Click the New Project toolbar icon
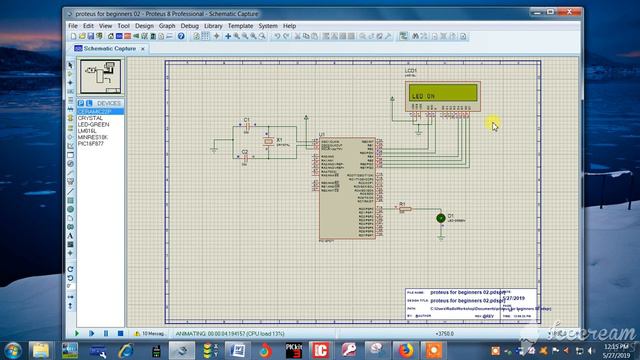This screenshot has height=360, width=640. [x=73, y=36]
